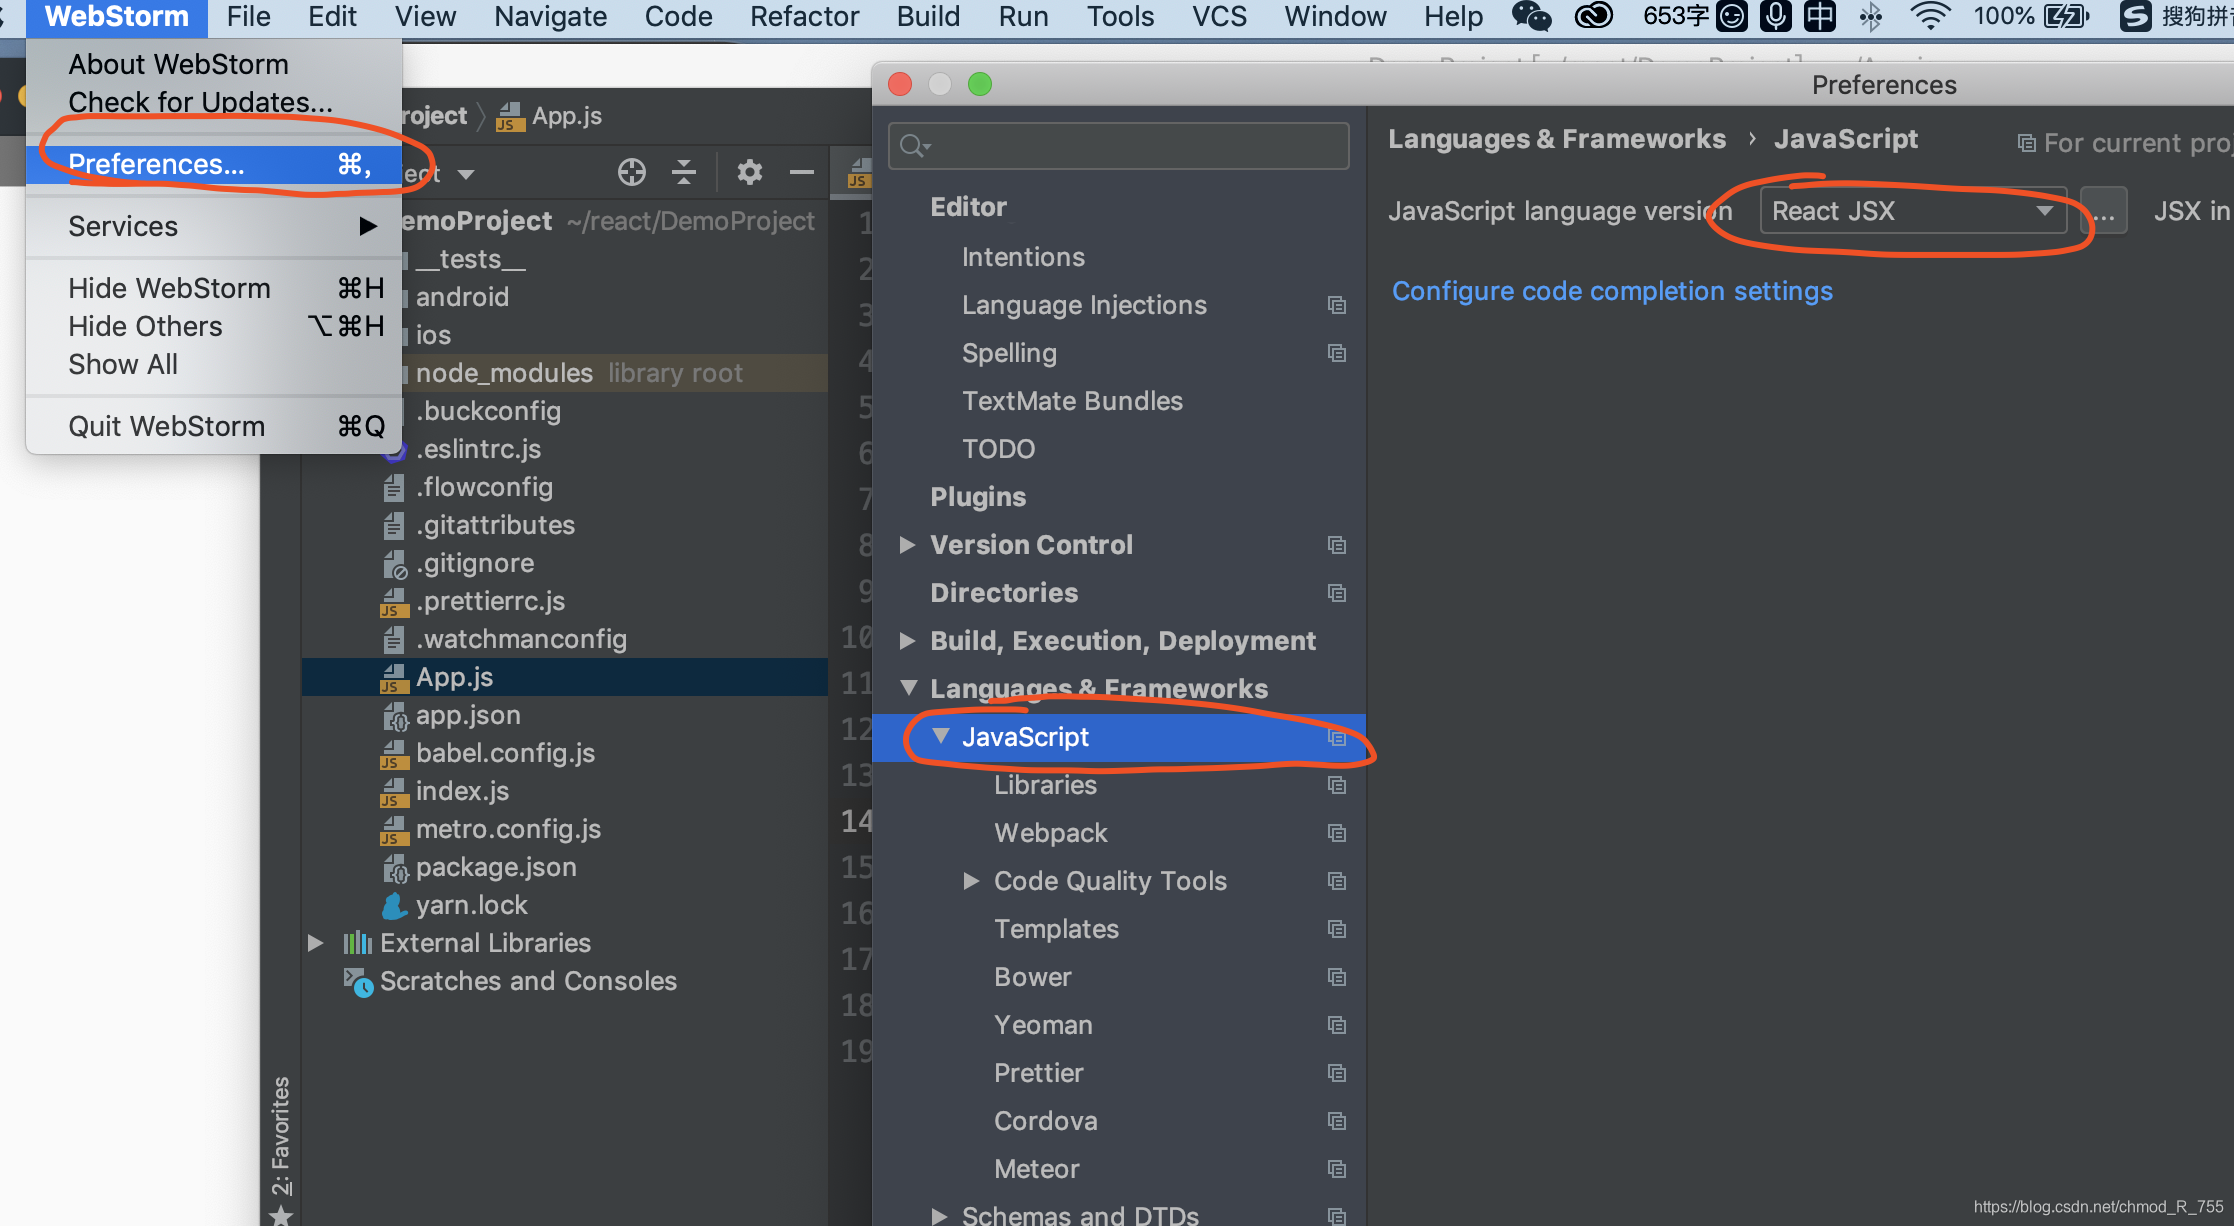Screen dimensions: 2234x1226
Task: Click the Wi-Fi icon in menu bar
Action: (x=1929, y=16)
